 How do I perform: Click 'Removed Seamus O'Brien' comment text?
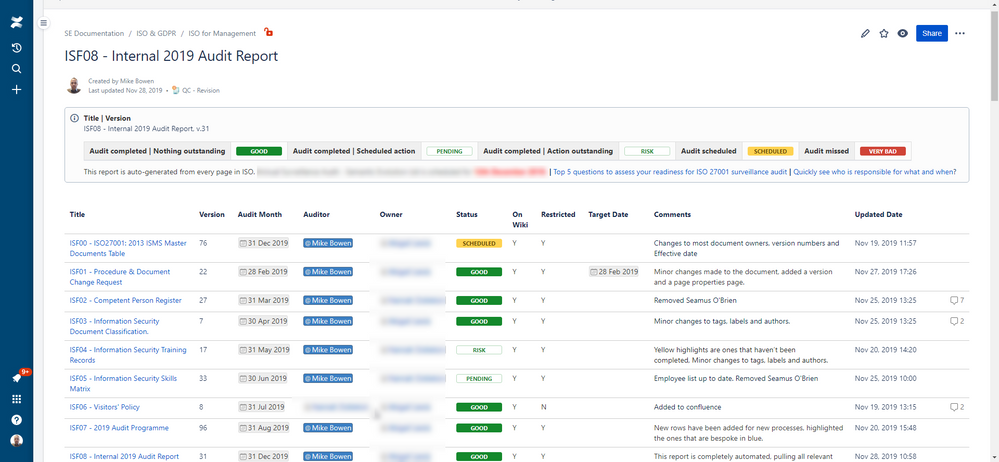(693, 300)
